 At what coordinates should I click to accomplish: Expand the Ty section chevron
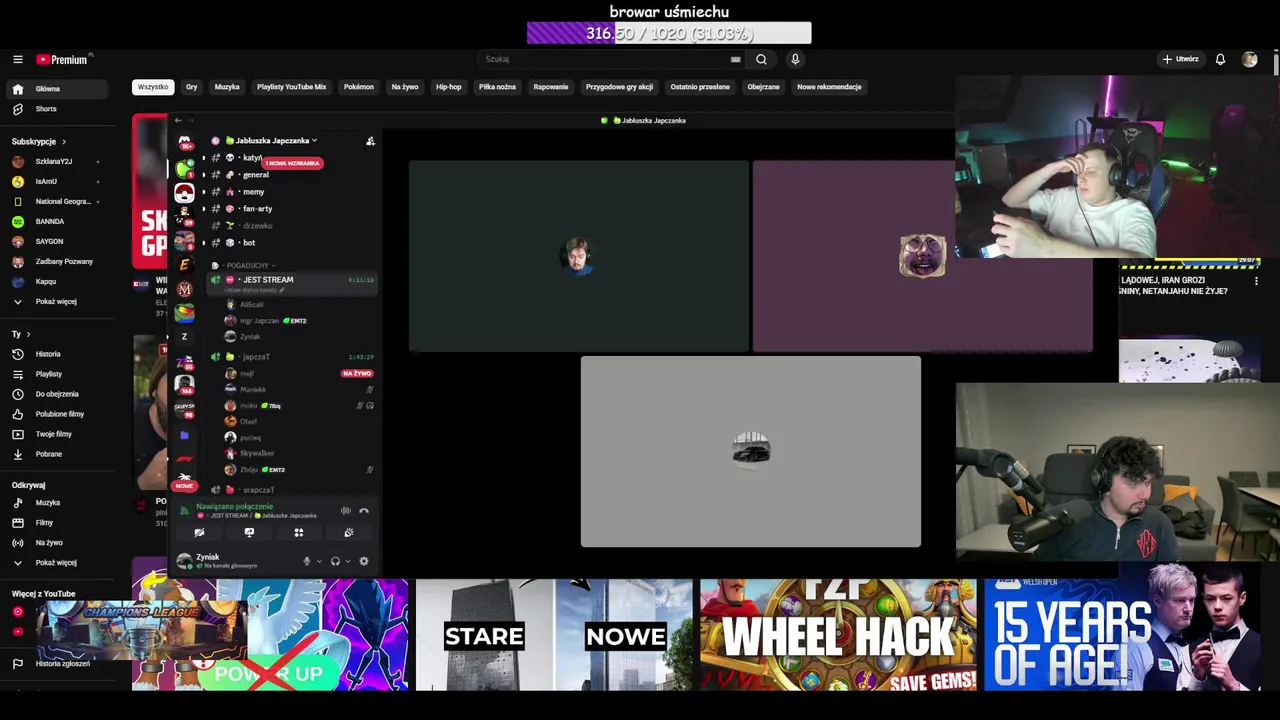28,334
